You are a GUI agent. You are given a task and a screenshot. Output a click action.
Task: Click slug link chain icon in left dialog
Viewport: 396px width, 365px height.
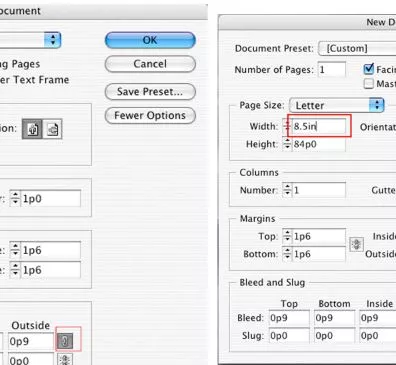65,360
